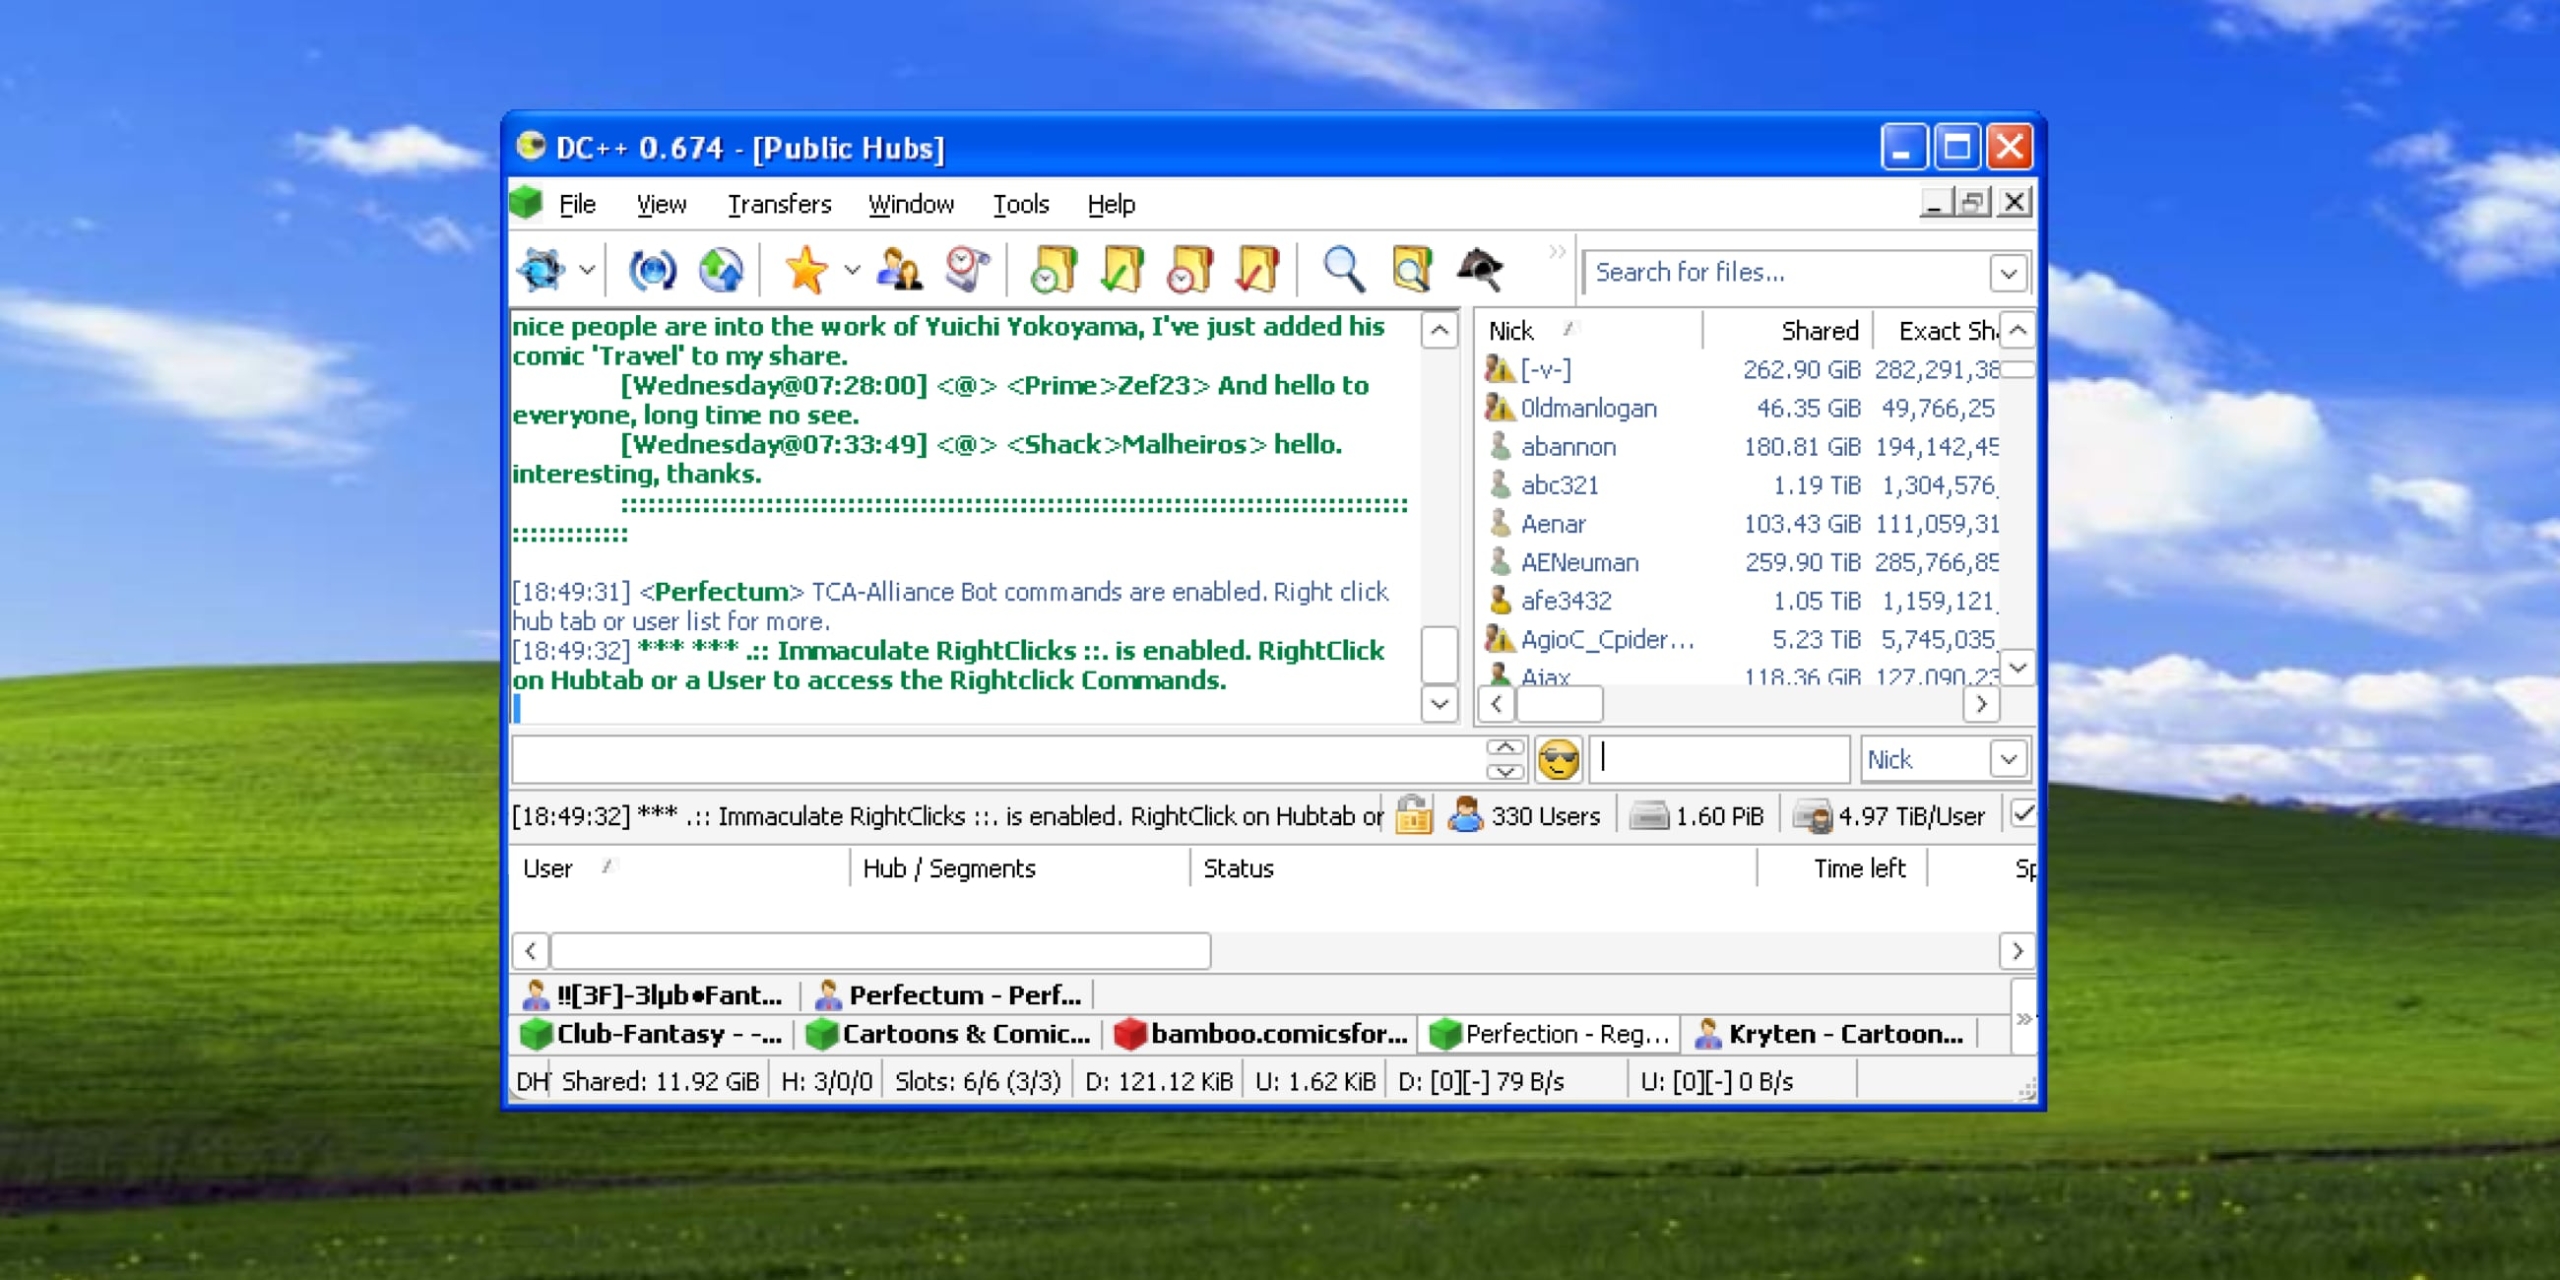Open the Nick filter dropdown
Screen dimensions: 2560x1280
point(2008,760)
